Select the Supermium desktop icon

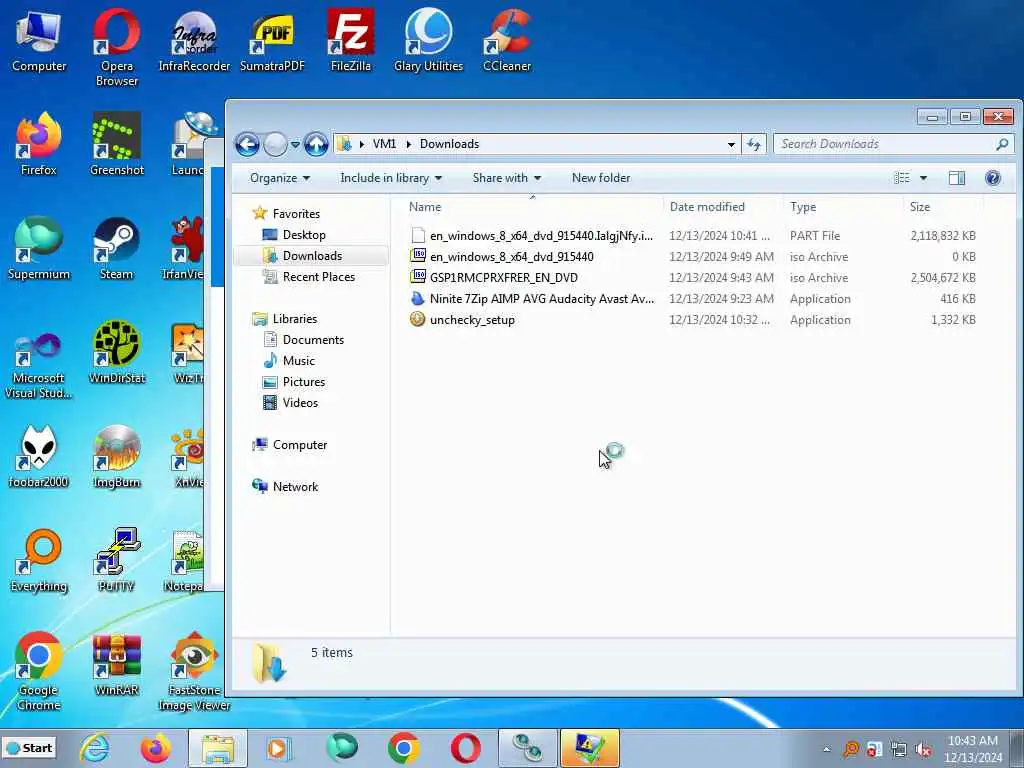[39, 248]
